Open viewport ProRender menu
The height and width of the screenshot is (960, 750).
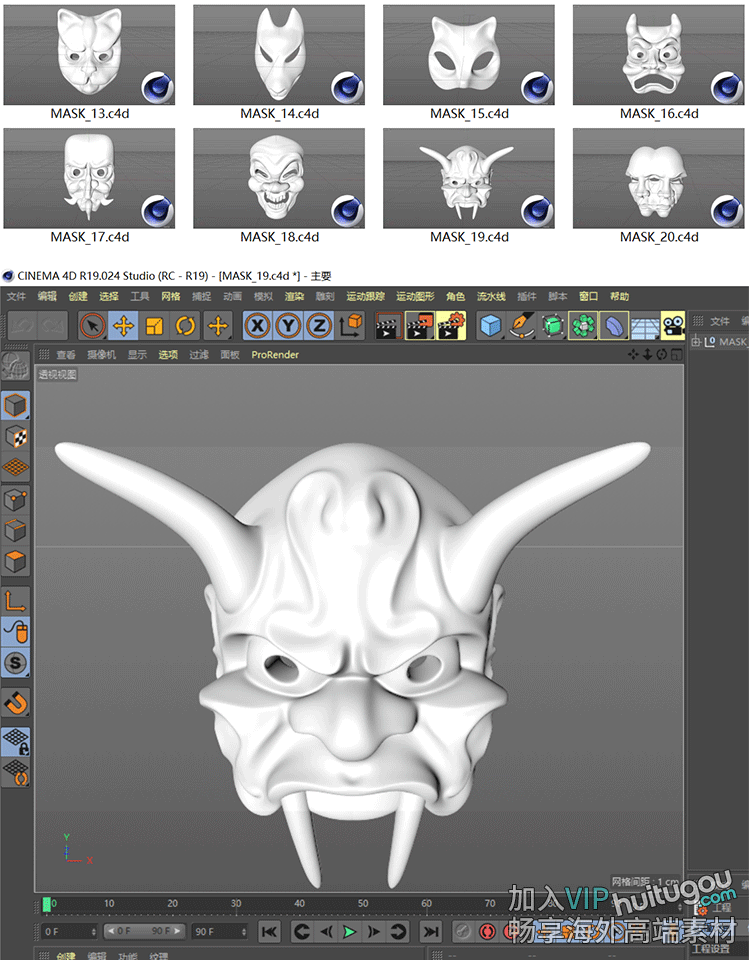pos(275,354)
